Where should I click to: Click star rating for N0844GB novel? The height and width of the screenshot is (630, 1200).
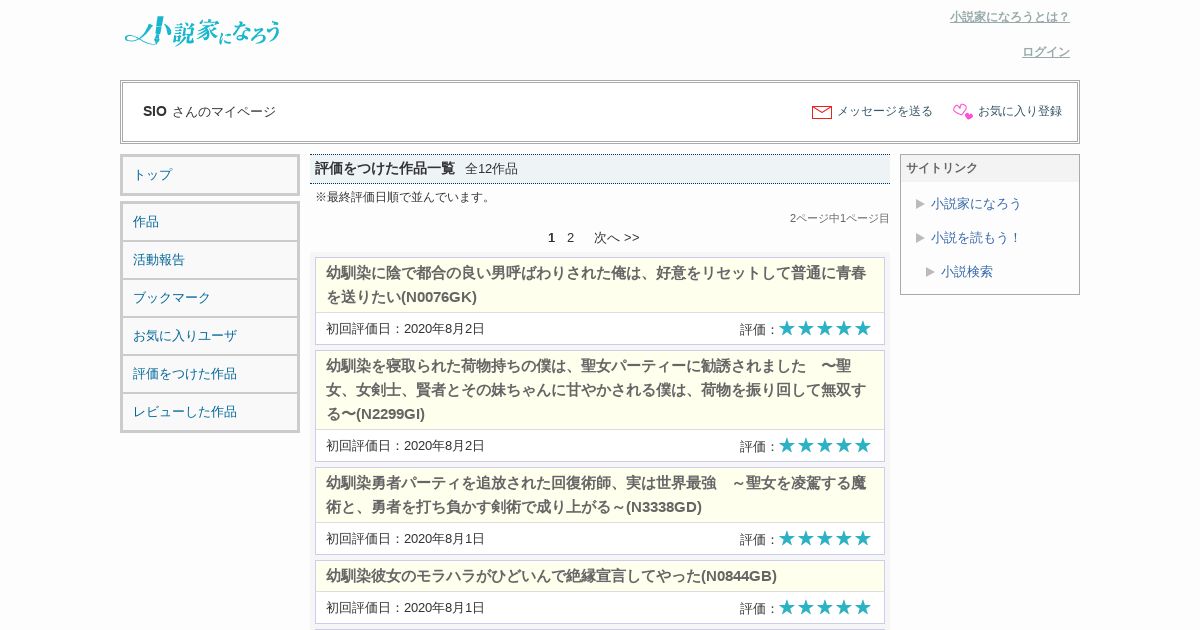point(825,607)
